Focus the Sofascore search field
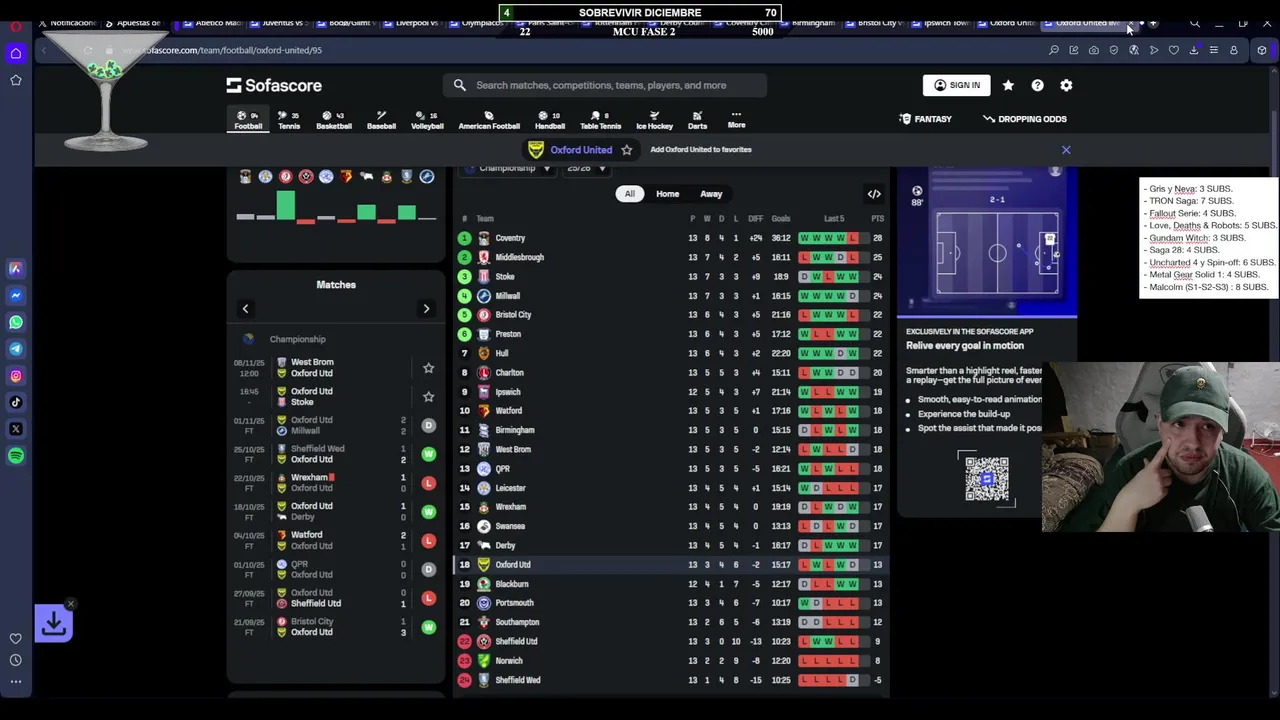 (605, 85)
